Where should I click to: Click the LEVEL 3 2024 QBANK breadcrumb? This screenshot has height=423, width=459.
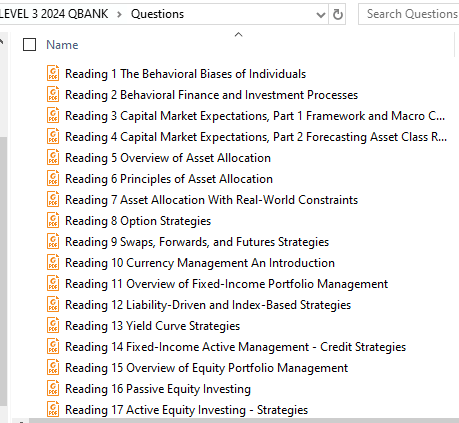pyautogui.click(x=54, y=14)
